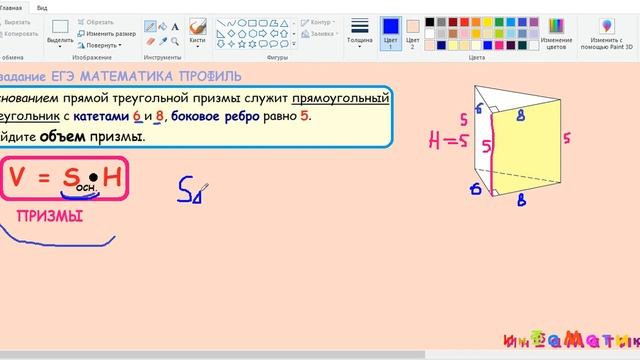Viewport: 640px width, 360px height.
Task: Click the Вырезать cut button
Action: [14, 22]
